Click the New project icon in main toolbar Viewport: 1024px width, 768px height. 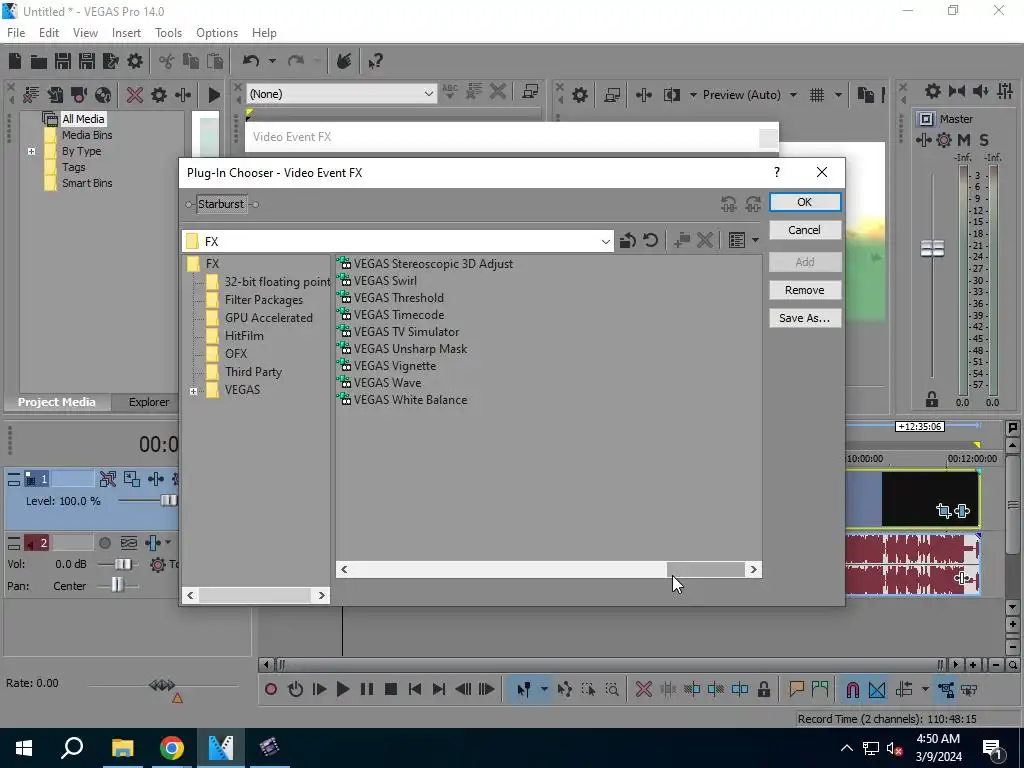click(15, 61)
